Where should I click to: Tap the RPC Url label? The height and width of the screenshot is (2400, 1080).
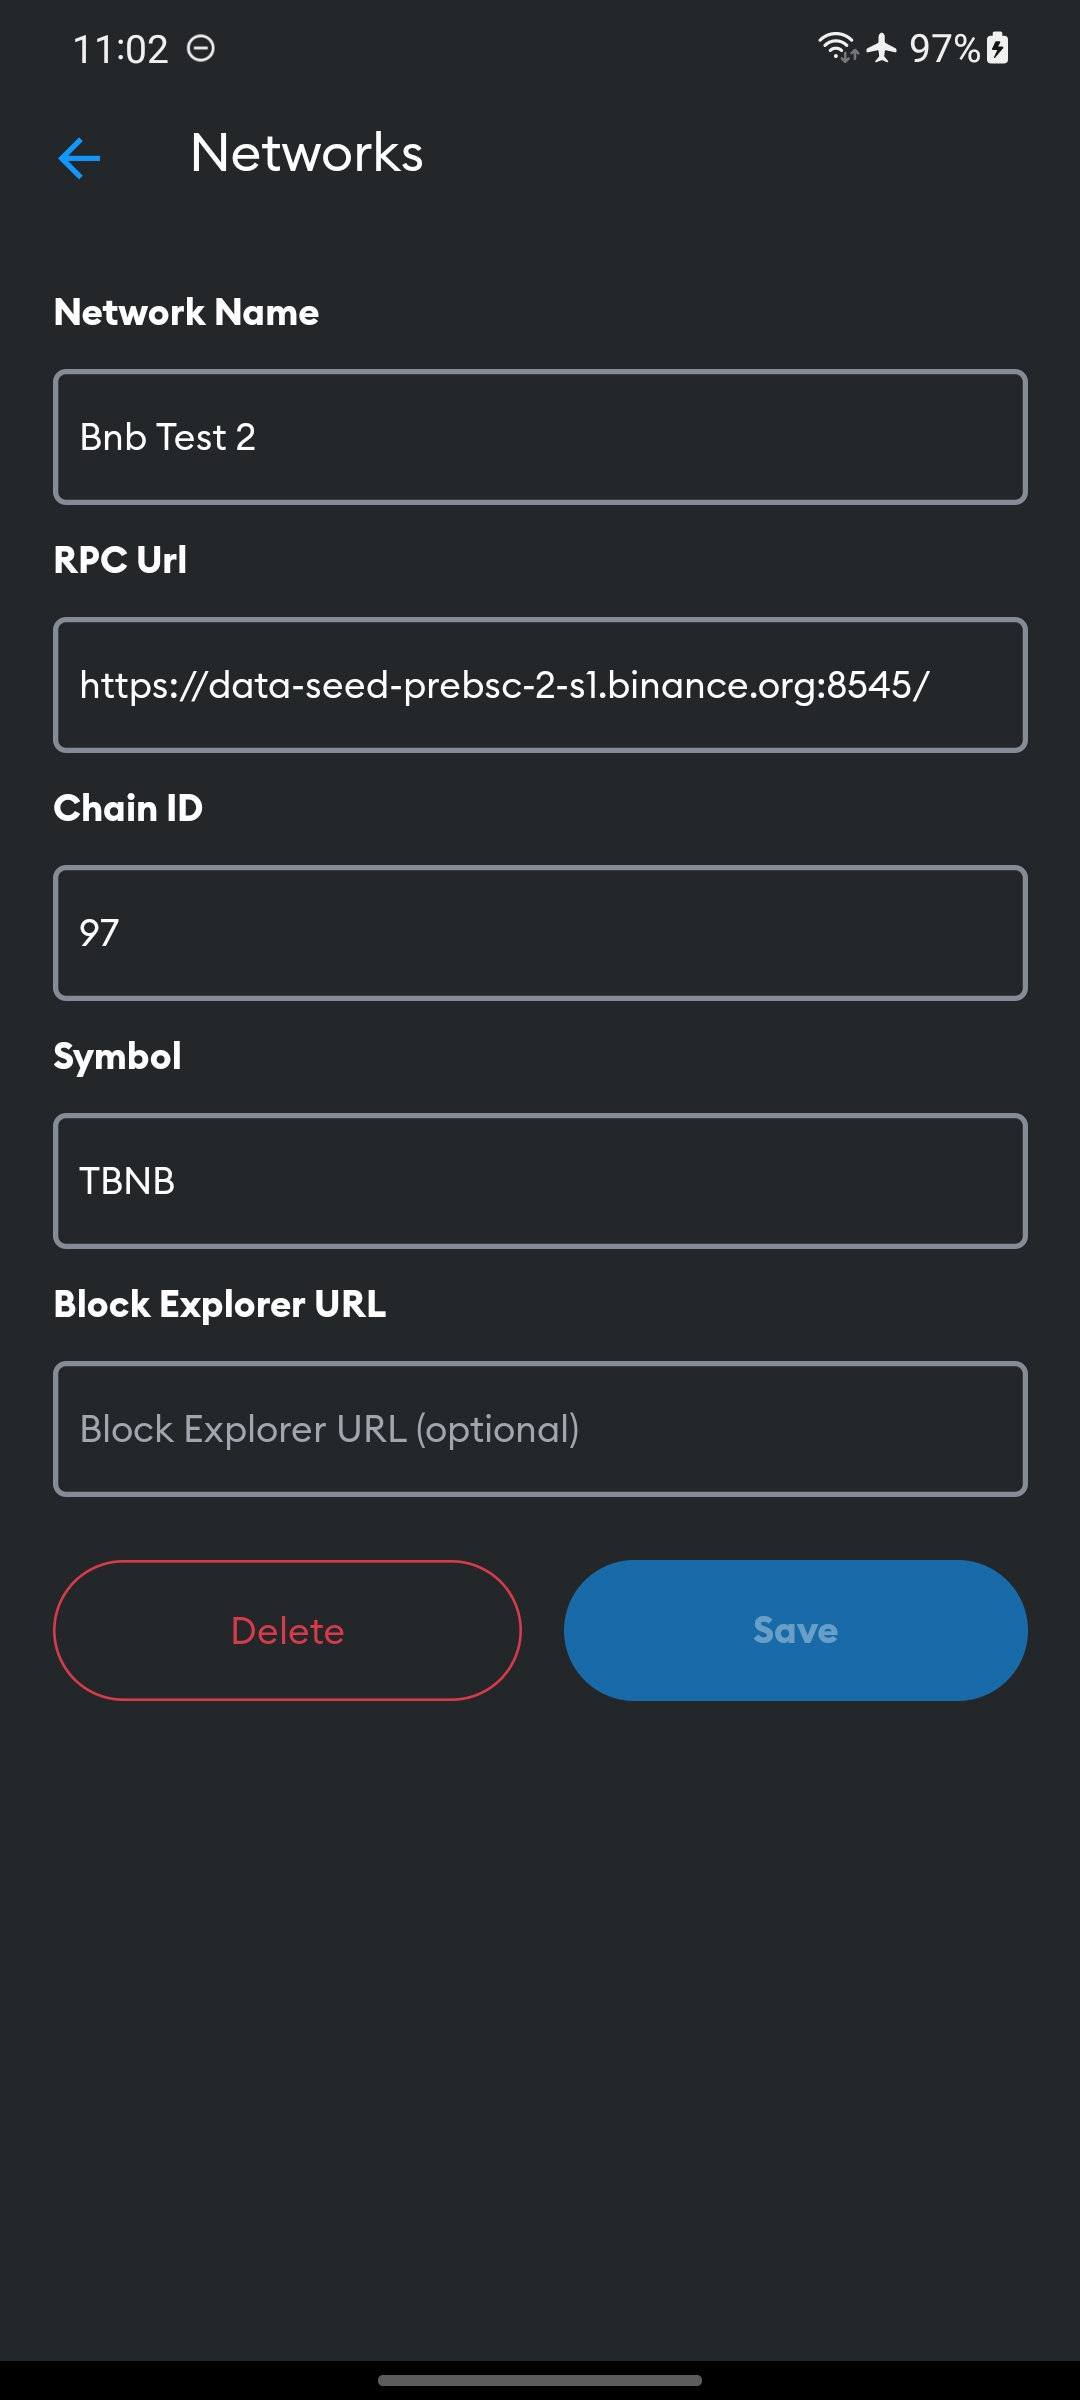point(119,560)
